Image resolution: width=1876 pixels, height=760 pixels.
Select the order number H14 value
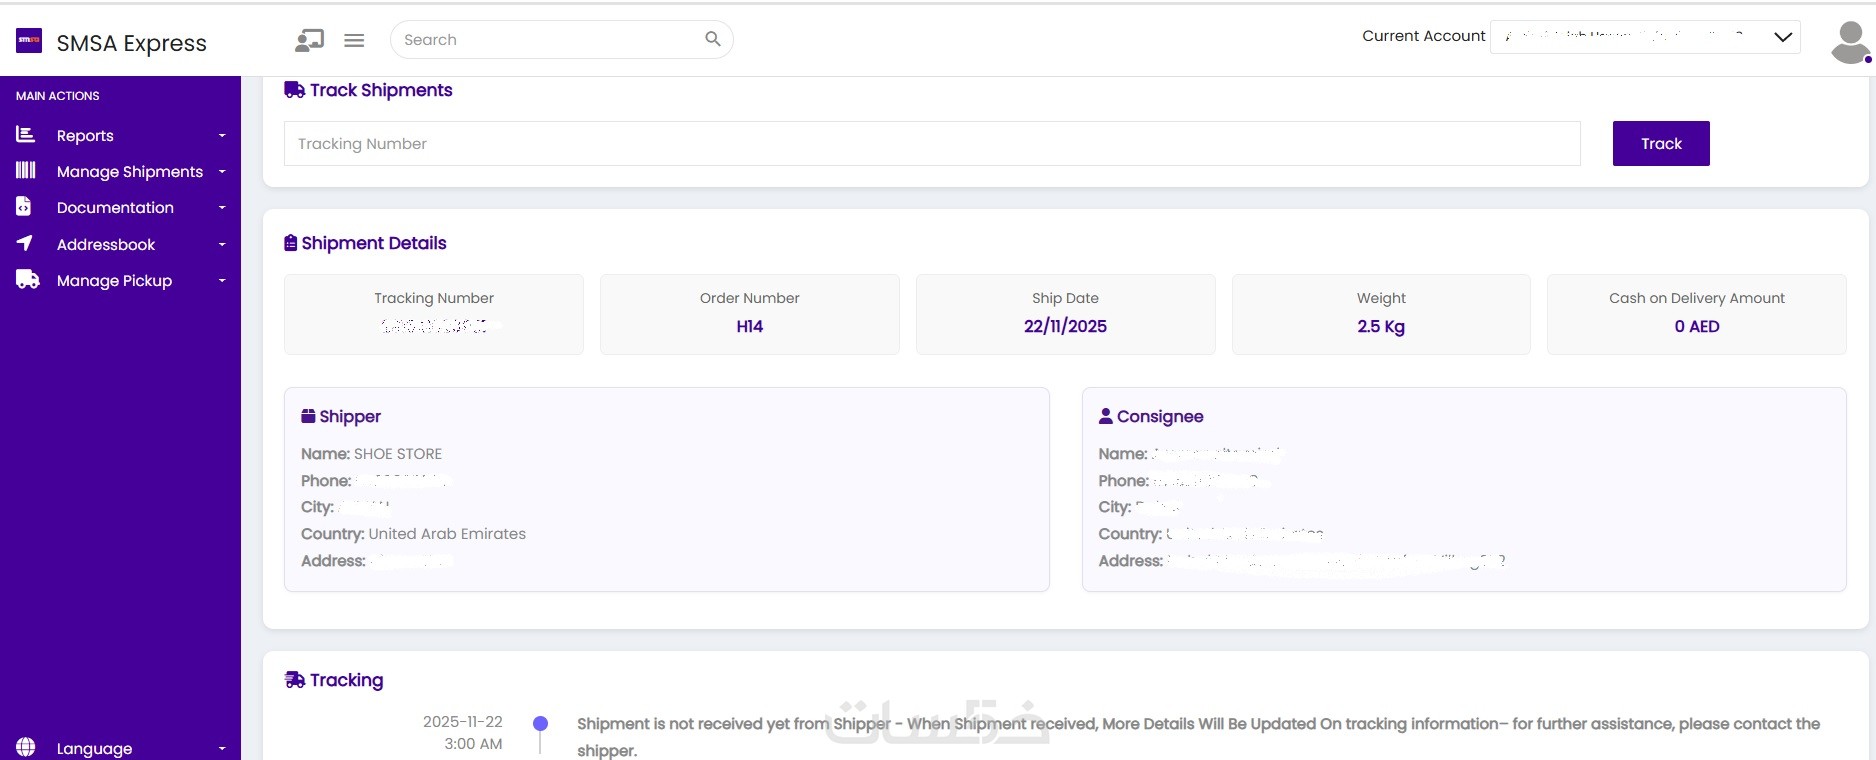[x=750, y=326]
